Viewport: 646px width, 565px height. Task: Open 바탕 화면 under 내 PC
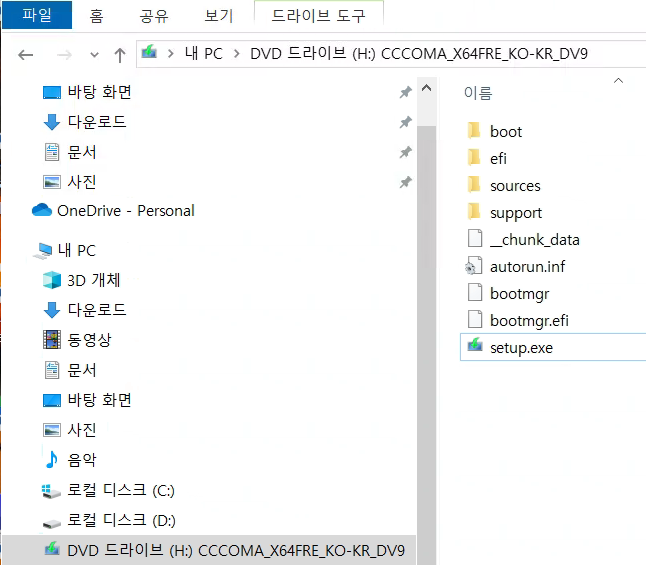[99, 400]
